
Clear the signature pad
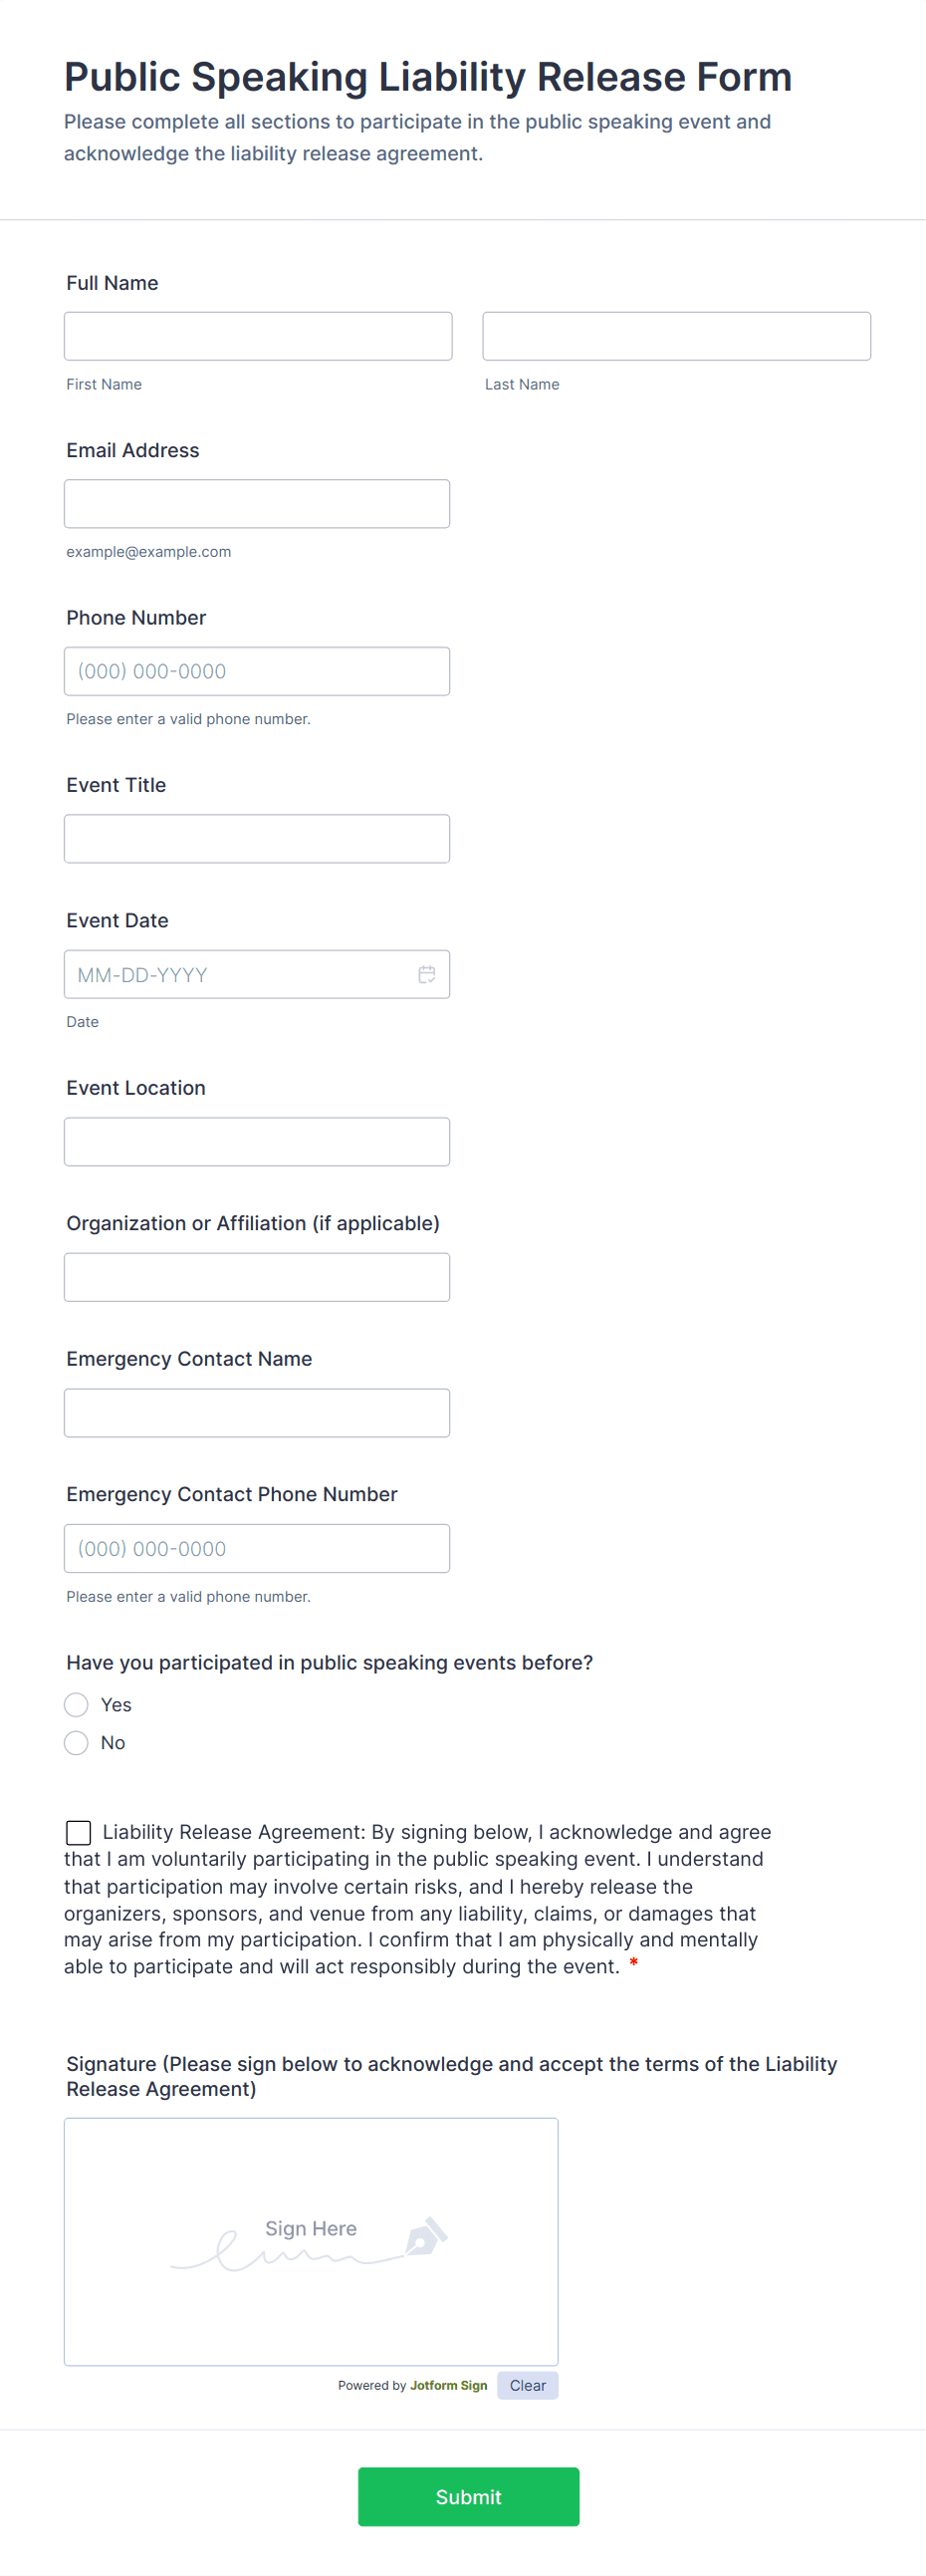coord(527,2385)
